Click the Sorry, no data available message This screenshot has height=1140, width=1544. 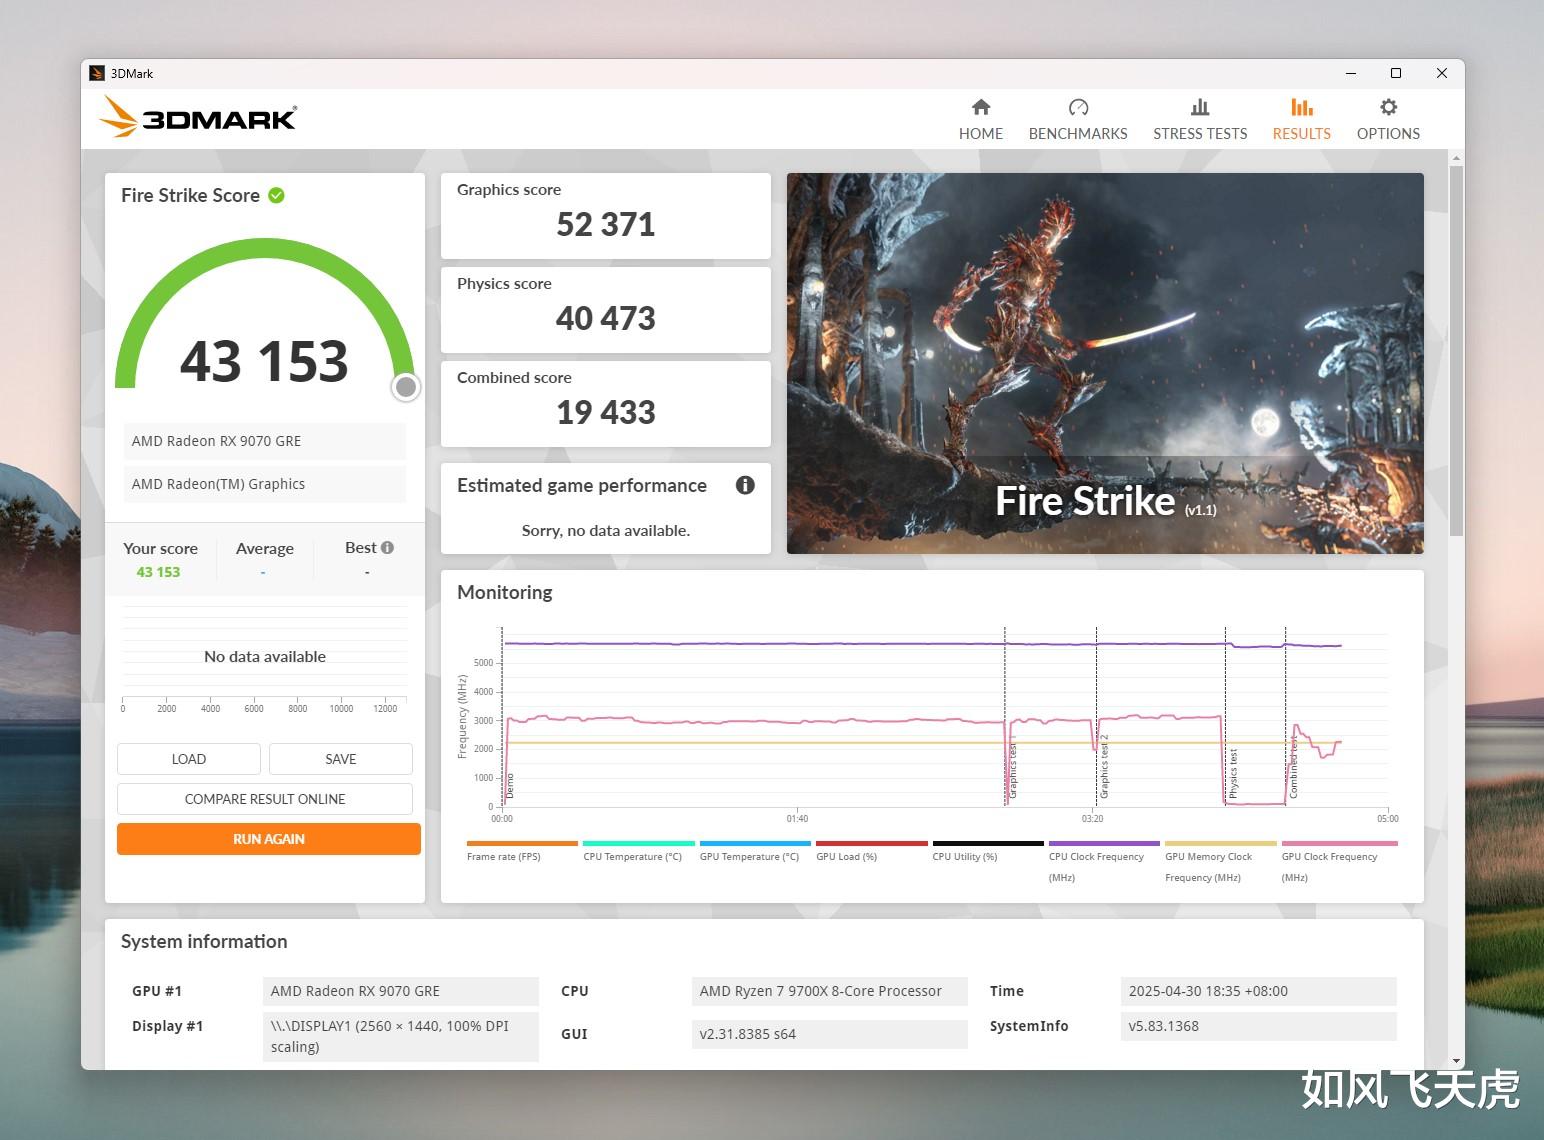pyautogui.click(x=606, y=530)
